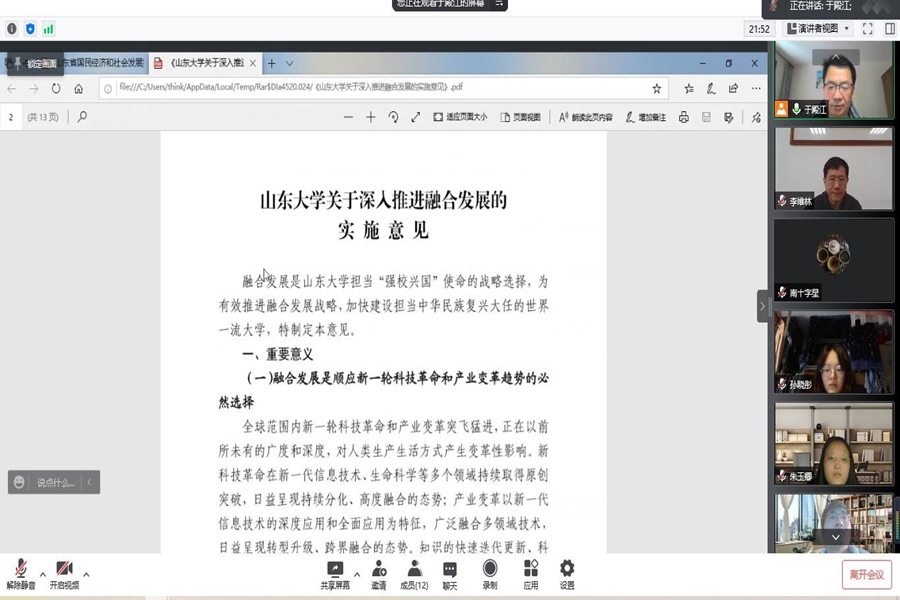Screen dimensions: 900x600
Task: Expand share options arrow beside 共享屏幕
Action: coord(357,574)
